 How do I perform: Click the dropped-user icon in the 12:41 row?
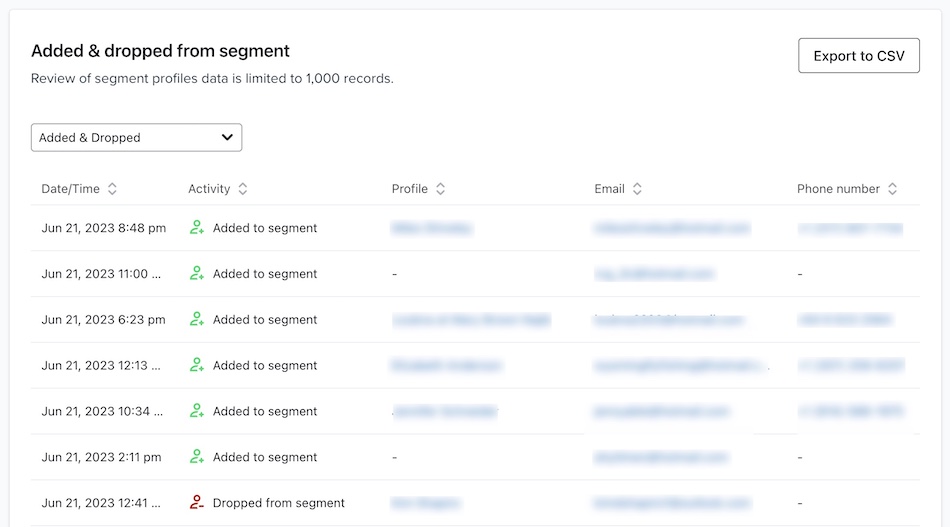pyautogui.click(x=197, y=503)
